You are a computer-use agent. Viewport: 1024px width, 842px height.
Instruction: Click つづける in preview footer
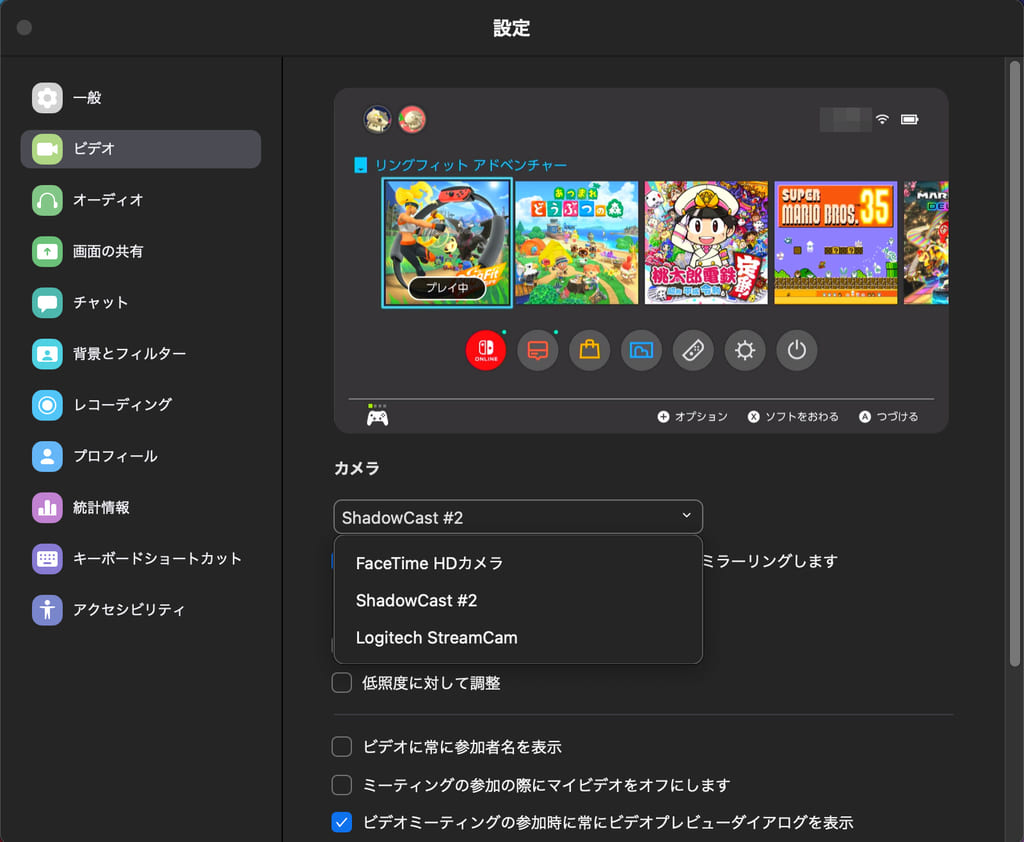click(x=888, y=417)
